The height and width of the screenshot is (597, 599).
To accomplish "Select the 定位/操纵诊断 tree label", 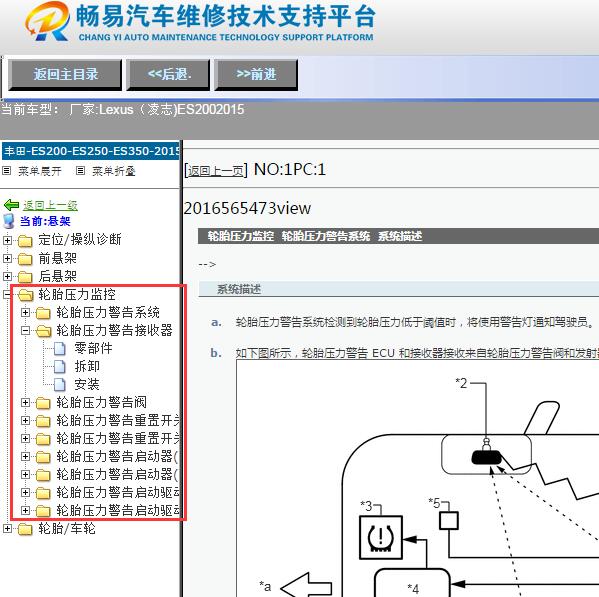I will tap(80, 240).
